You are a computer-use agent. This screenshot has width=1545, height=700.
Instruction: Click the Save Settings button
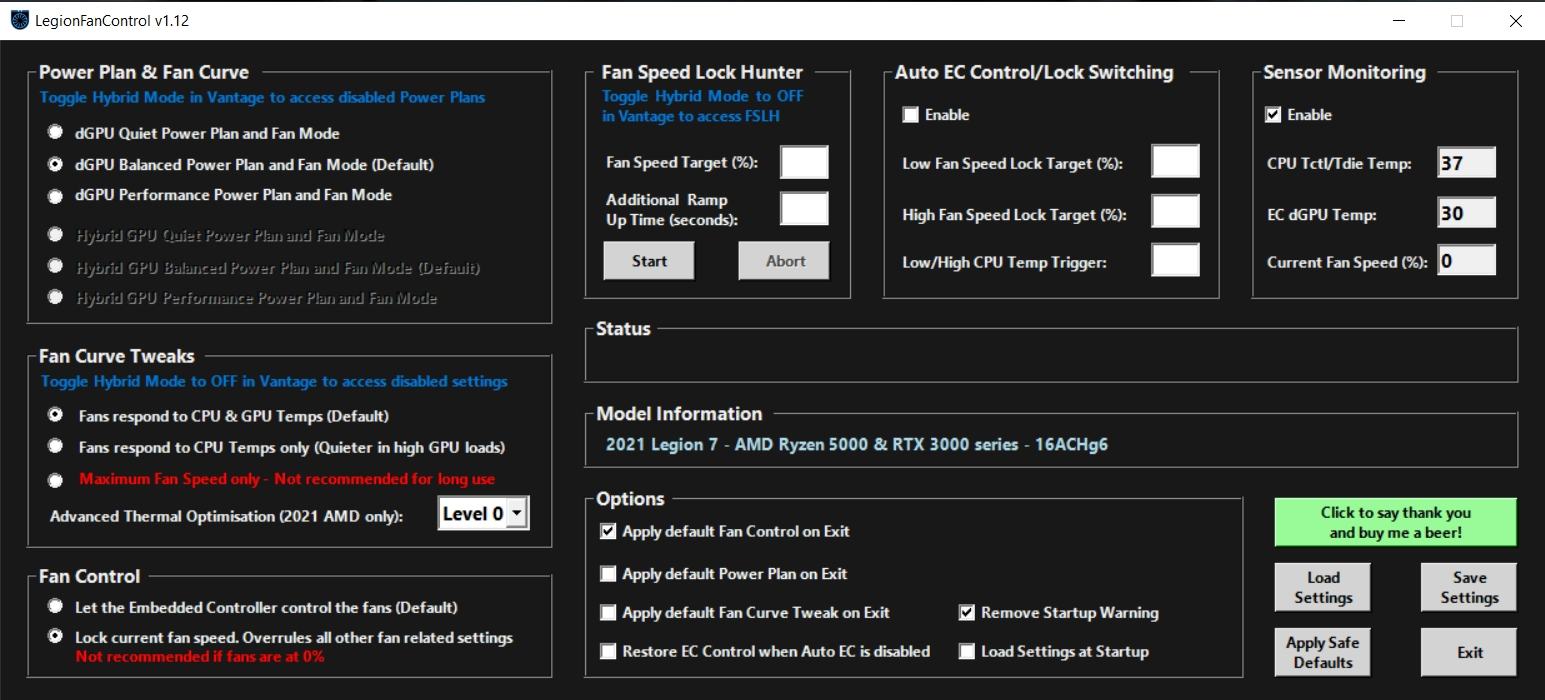tap(1469, 587)
